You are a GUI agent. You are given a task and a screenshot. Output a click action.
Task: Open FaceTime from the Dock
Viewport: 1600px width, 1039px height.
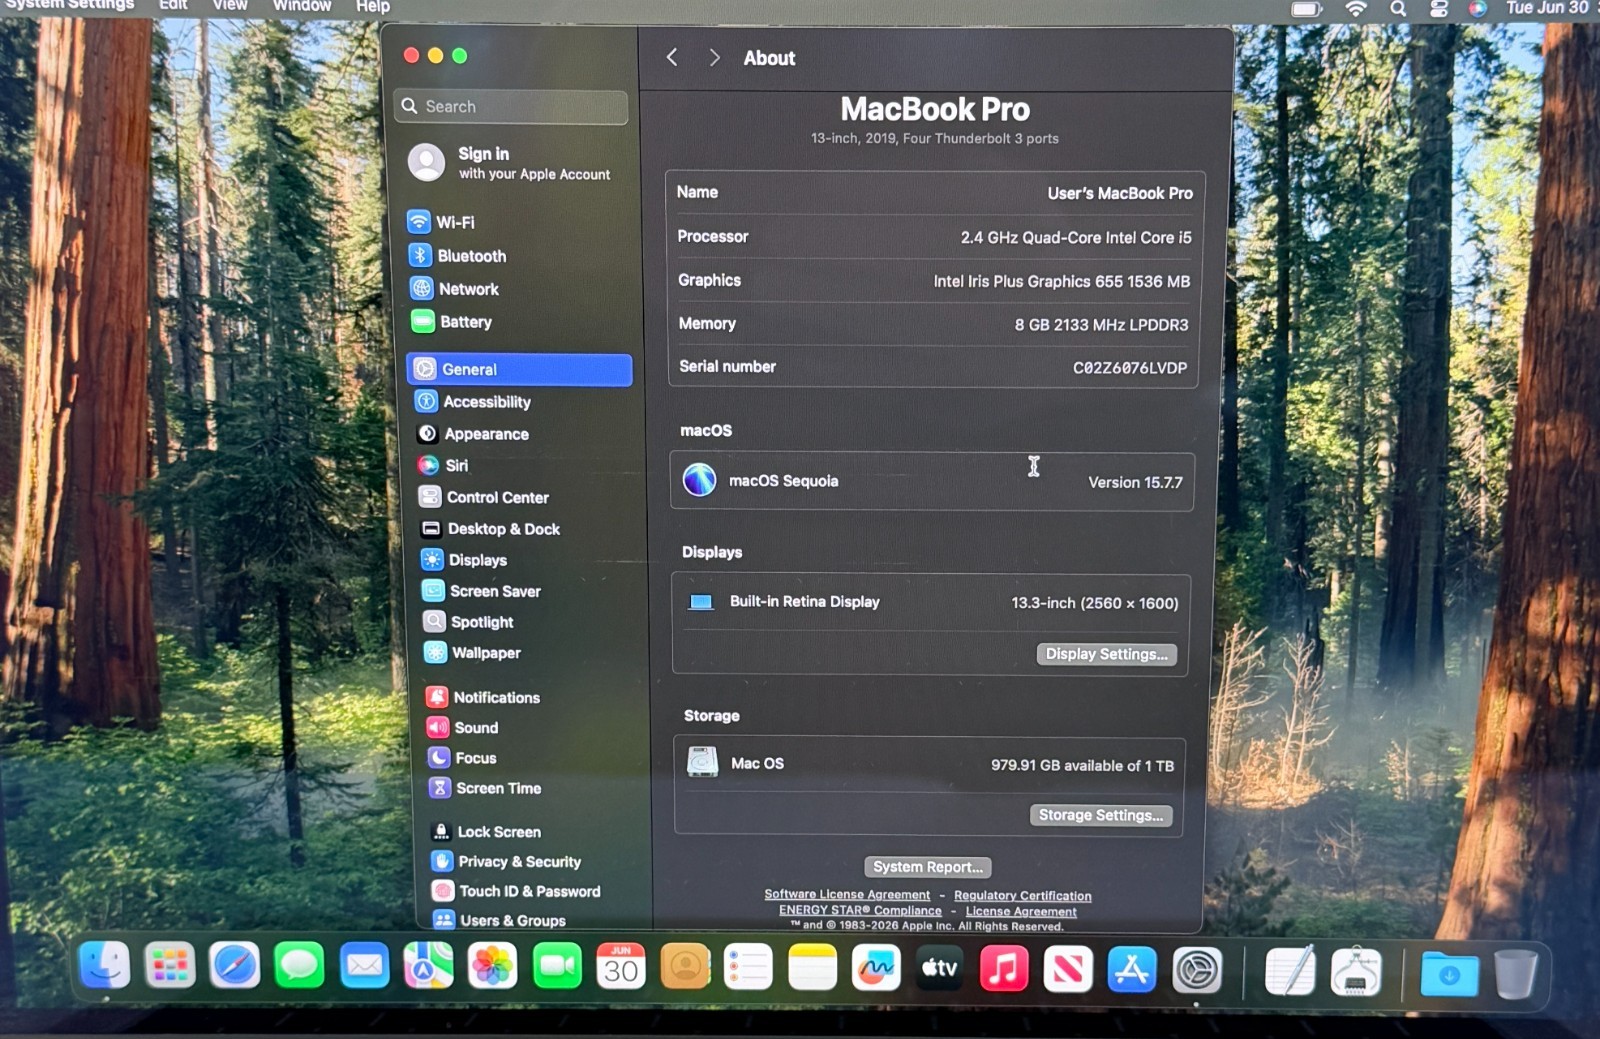[557, 966]
